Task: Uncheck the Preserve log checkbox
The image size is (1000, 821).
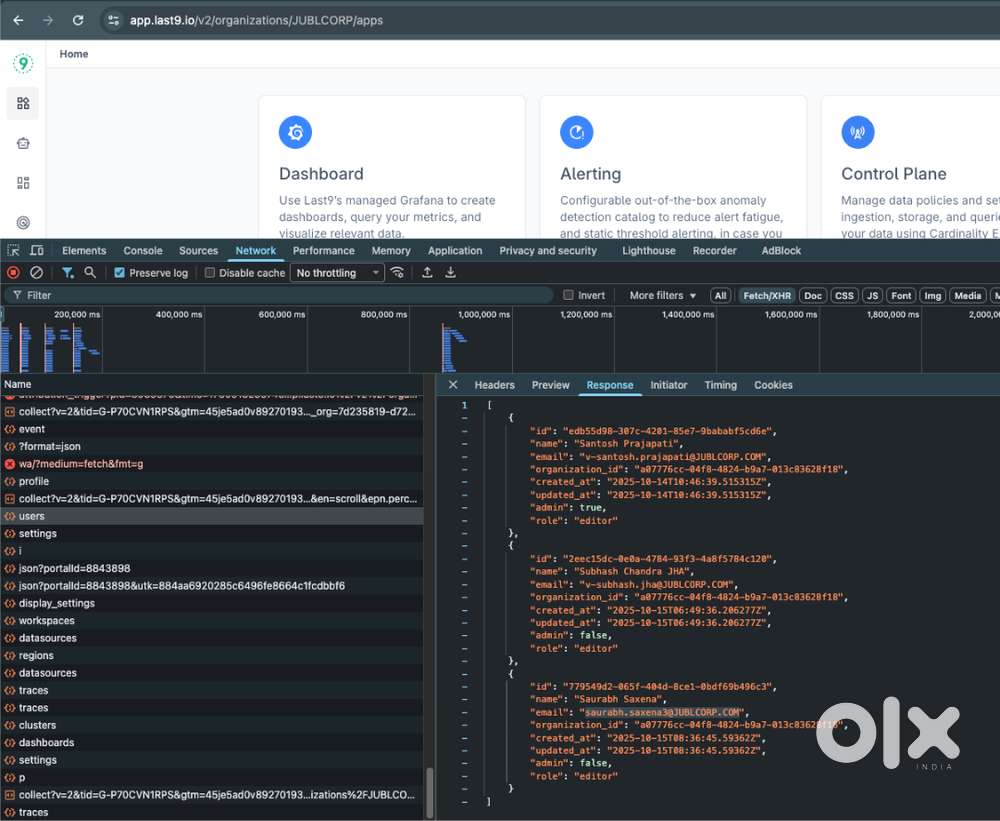Action: [120, 273]
